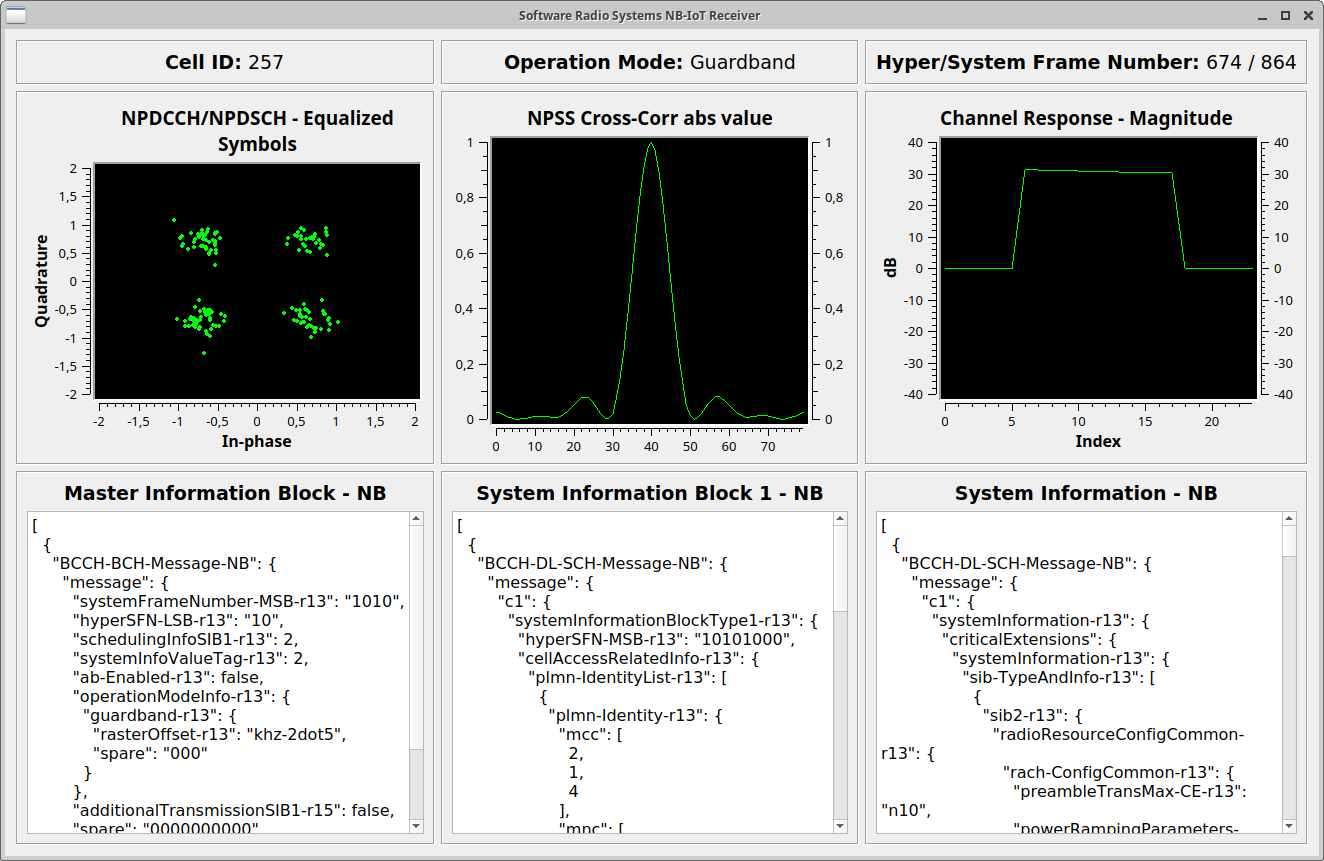Click the "systemInfoValueTag-r13": 2 line
The image size is (1324, 861).
(x=190, y=658)
